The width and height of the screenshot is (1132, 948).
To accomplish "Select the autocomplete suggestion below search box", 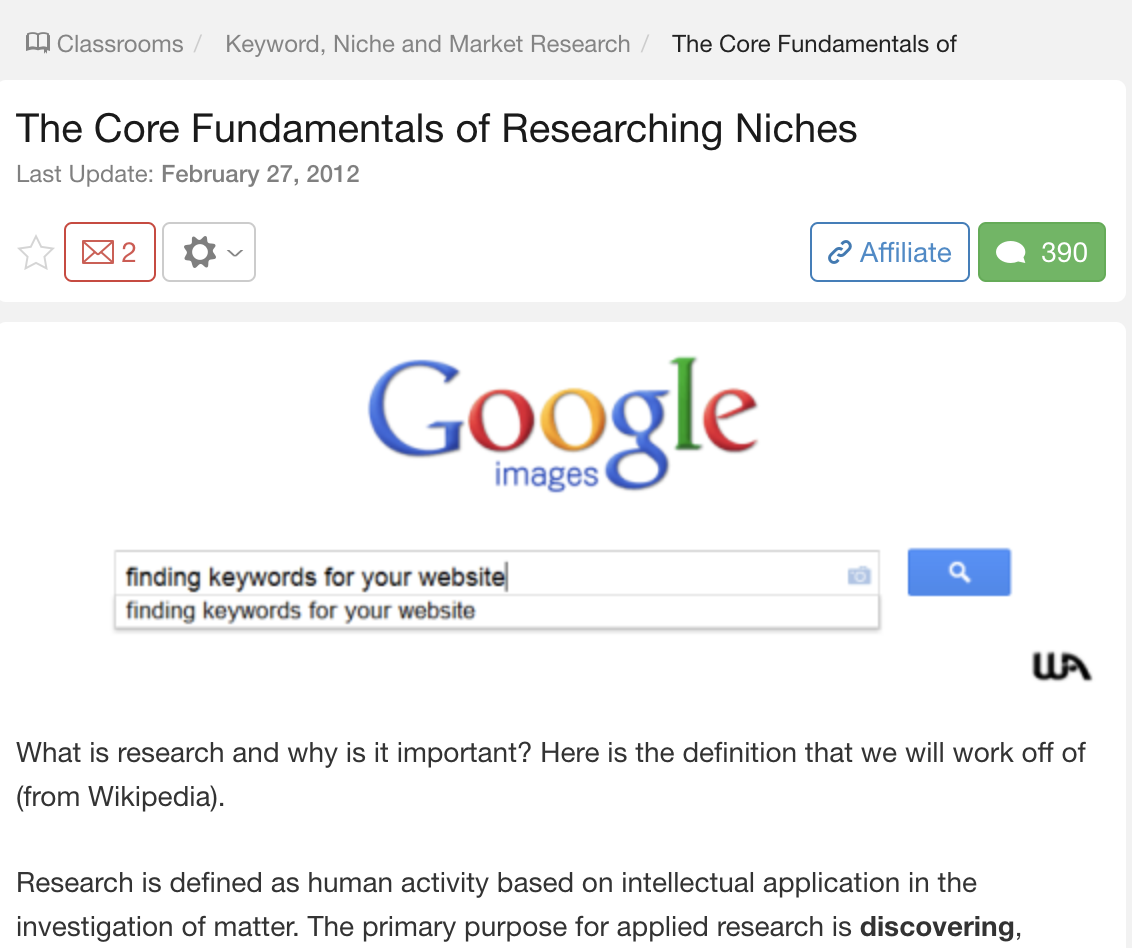I will tap(497, 612).
